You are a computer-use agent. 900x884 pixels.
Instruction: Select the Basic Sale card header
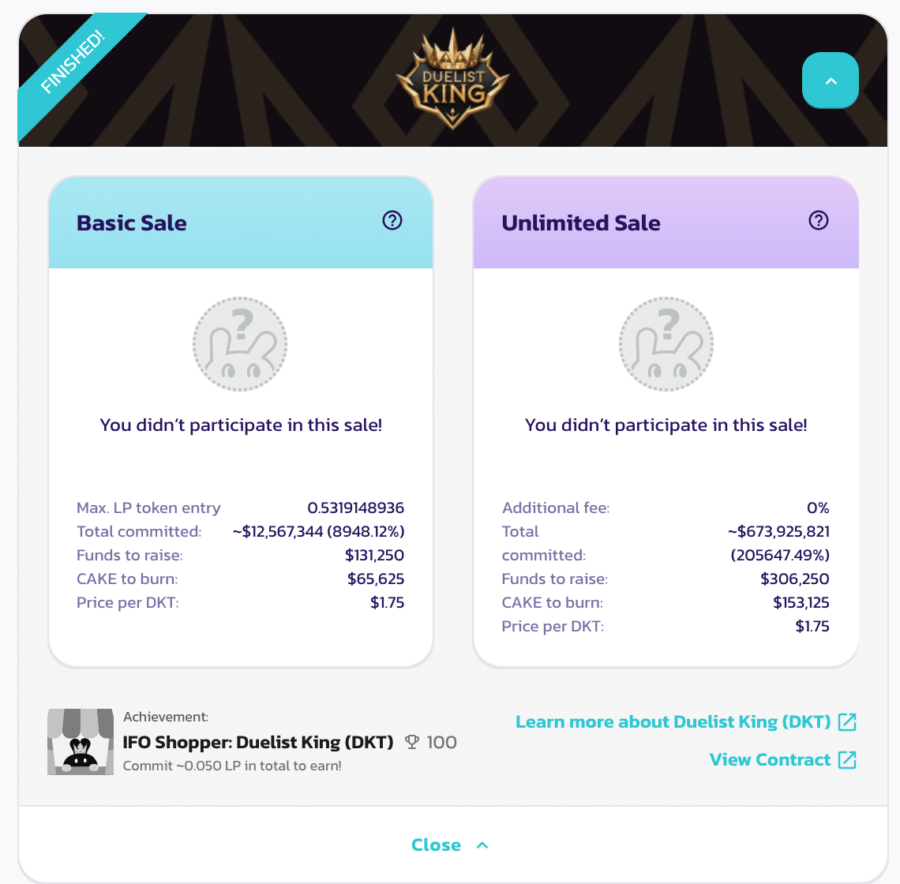240,223
